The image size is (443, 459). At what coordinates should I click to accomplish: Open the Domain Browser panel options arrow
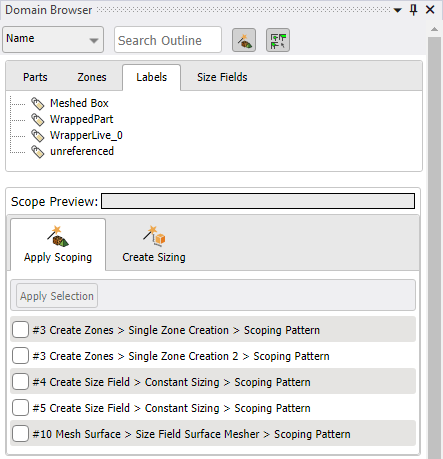click(x=397, y=10)
